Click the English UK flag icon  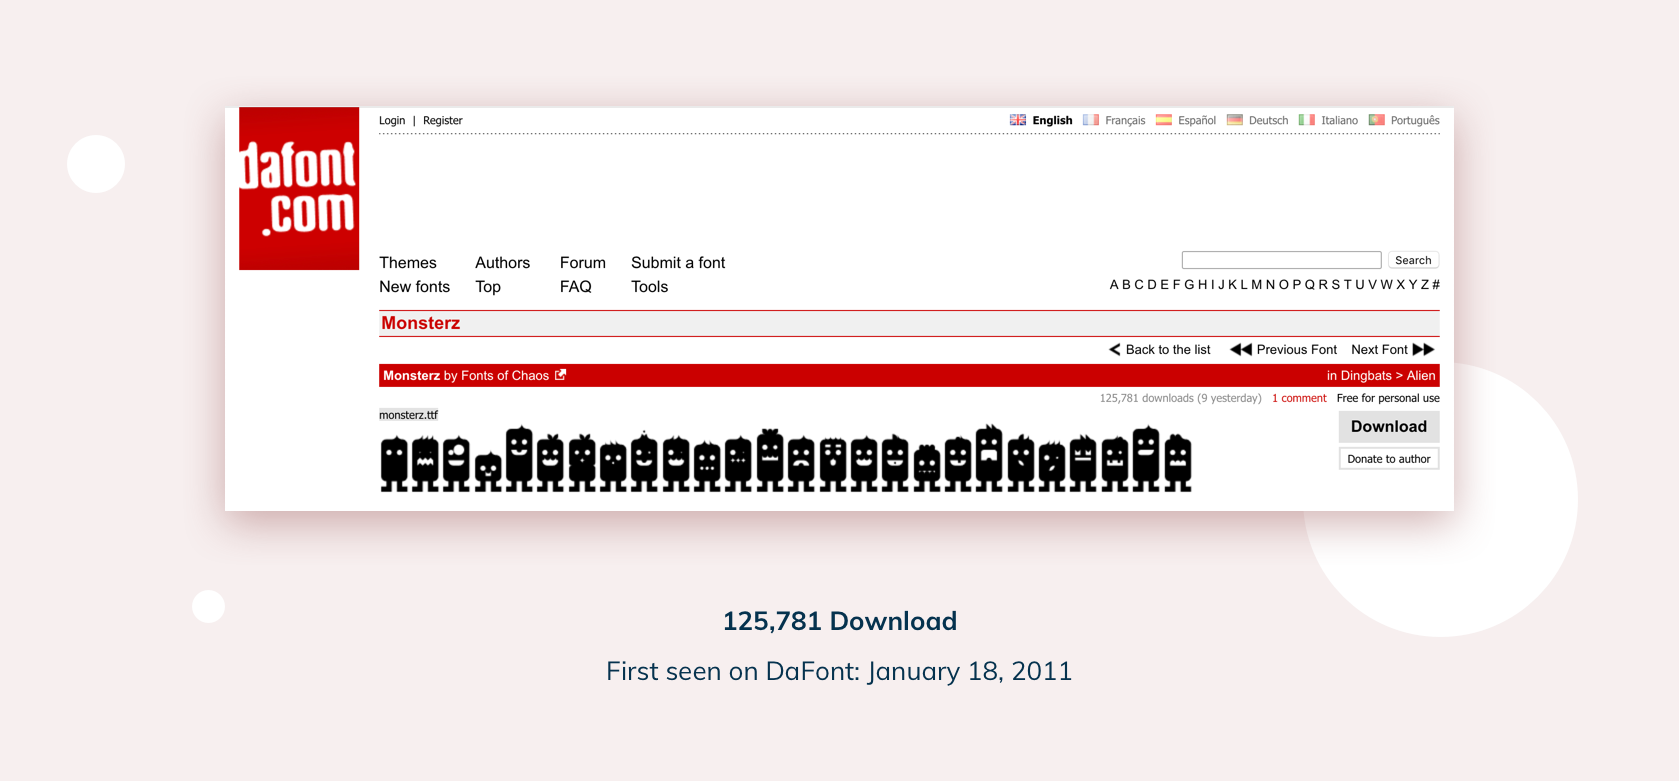pyautogui.click(x=1018, y=120)
